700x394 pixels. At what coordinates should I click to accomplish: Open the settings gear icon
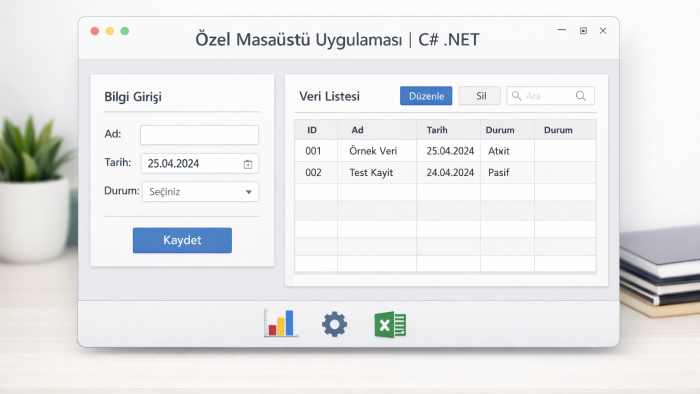tap(334, 324)
